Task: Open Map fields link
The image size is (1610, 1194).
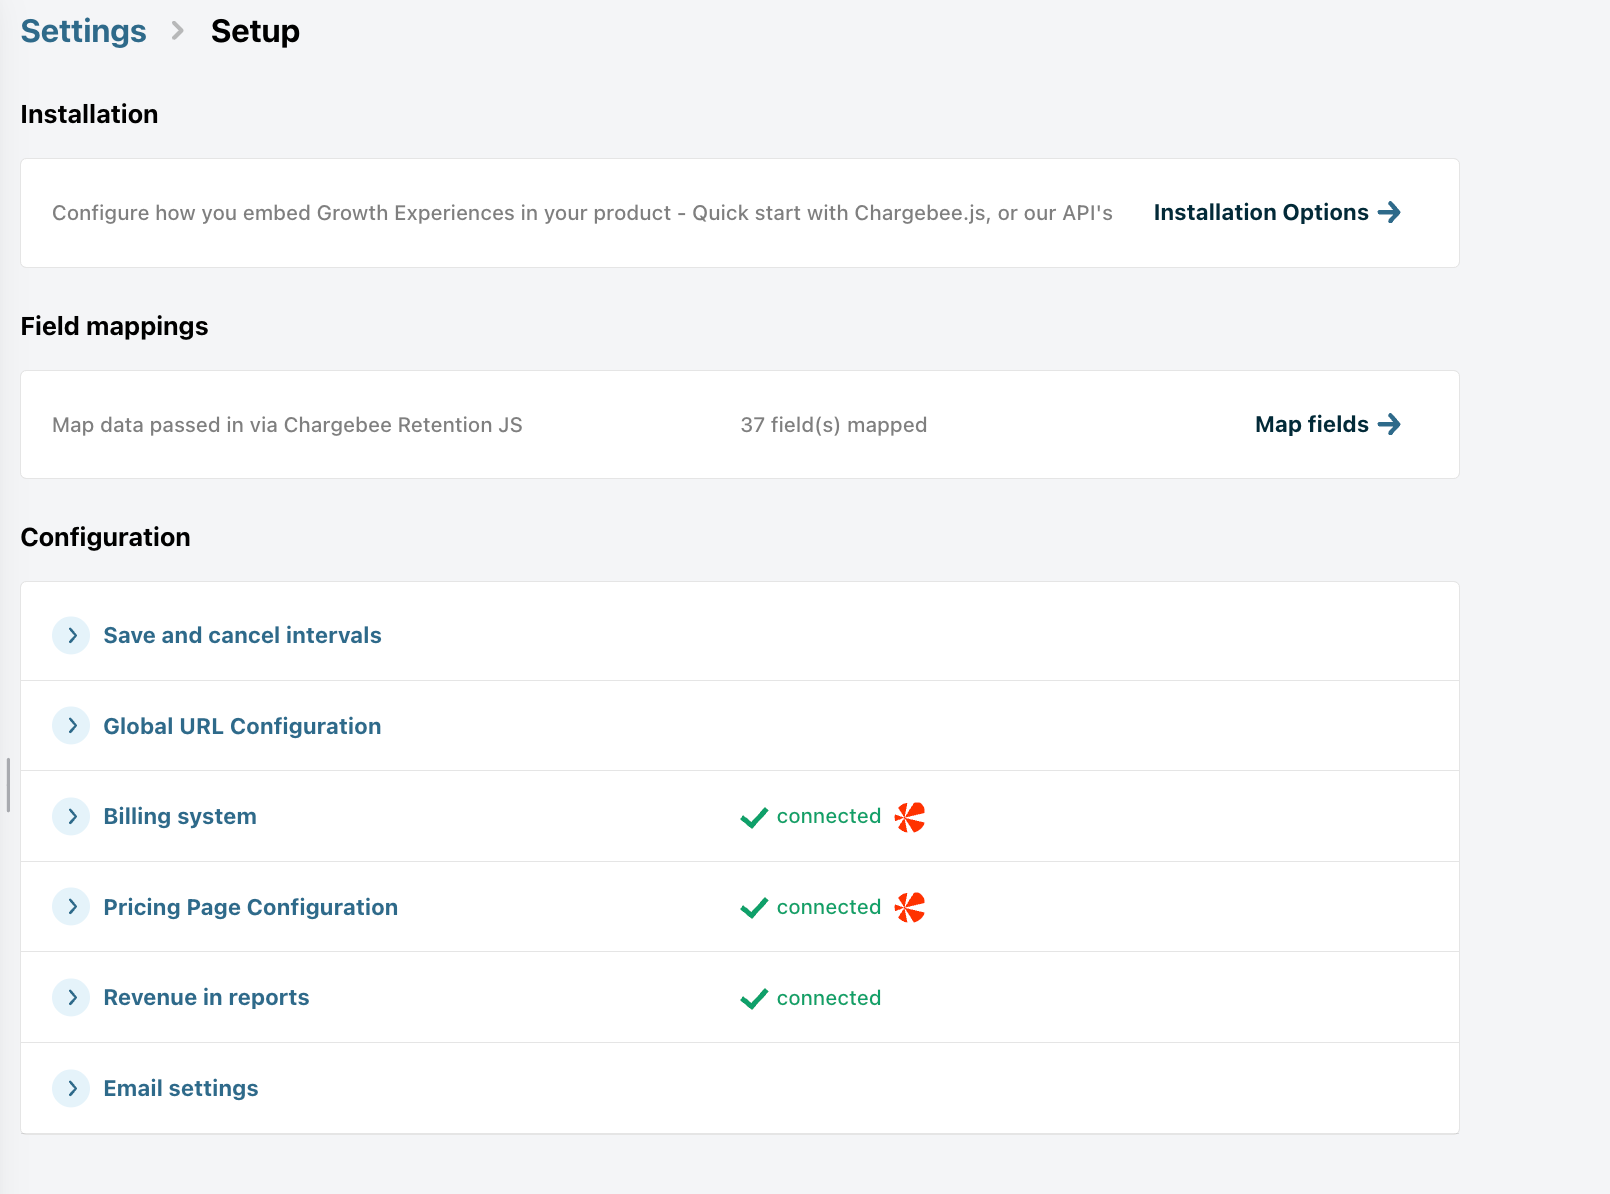Action: click(x=1328, y=424)
